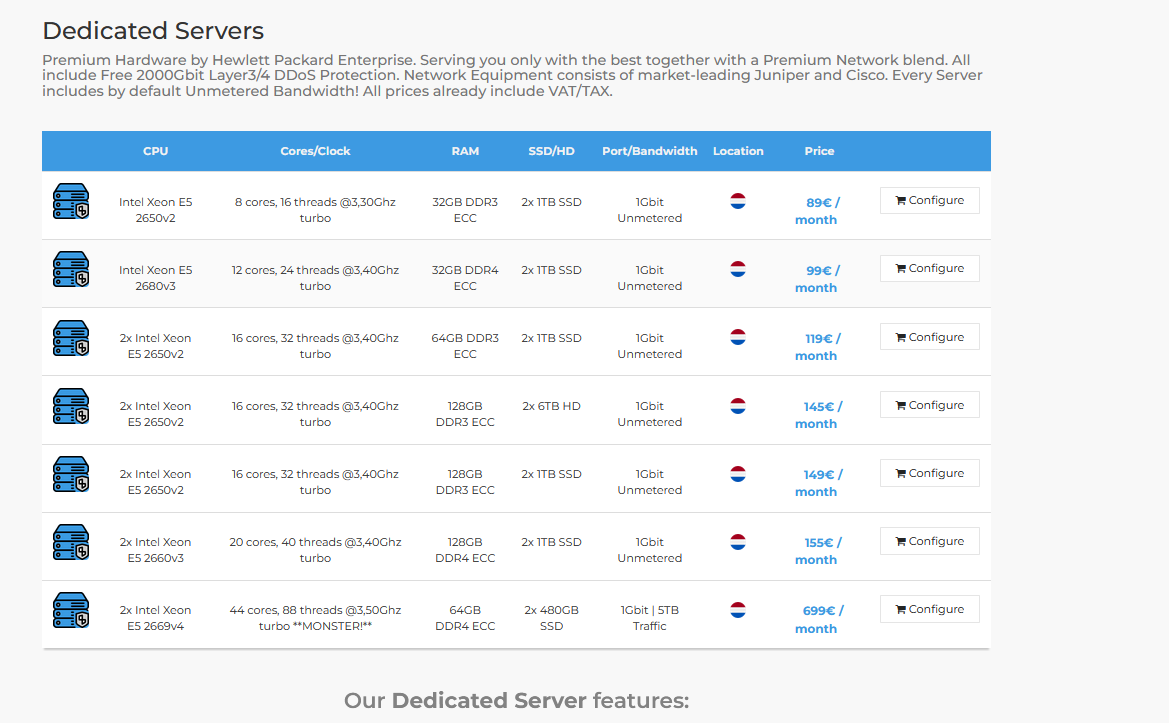The width and height of the screenshot is (1169, 723).
Task: Select the '119€ / month' price
Action: tap(817, 347)
